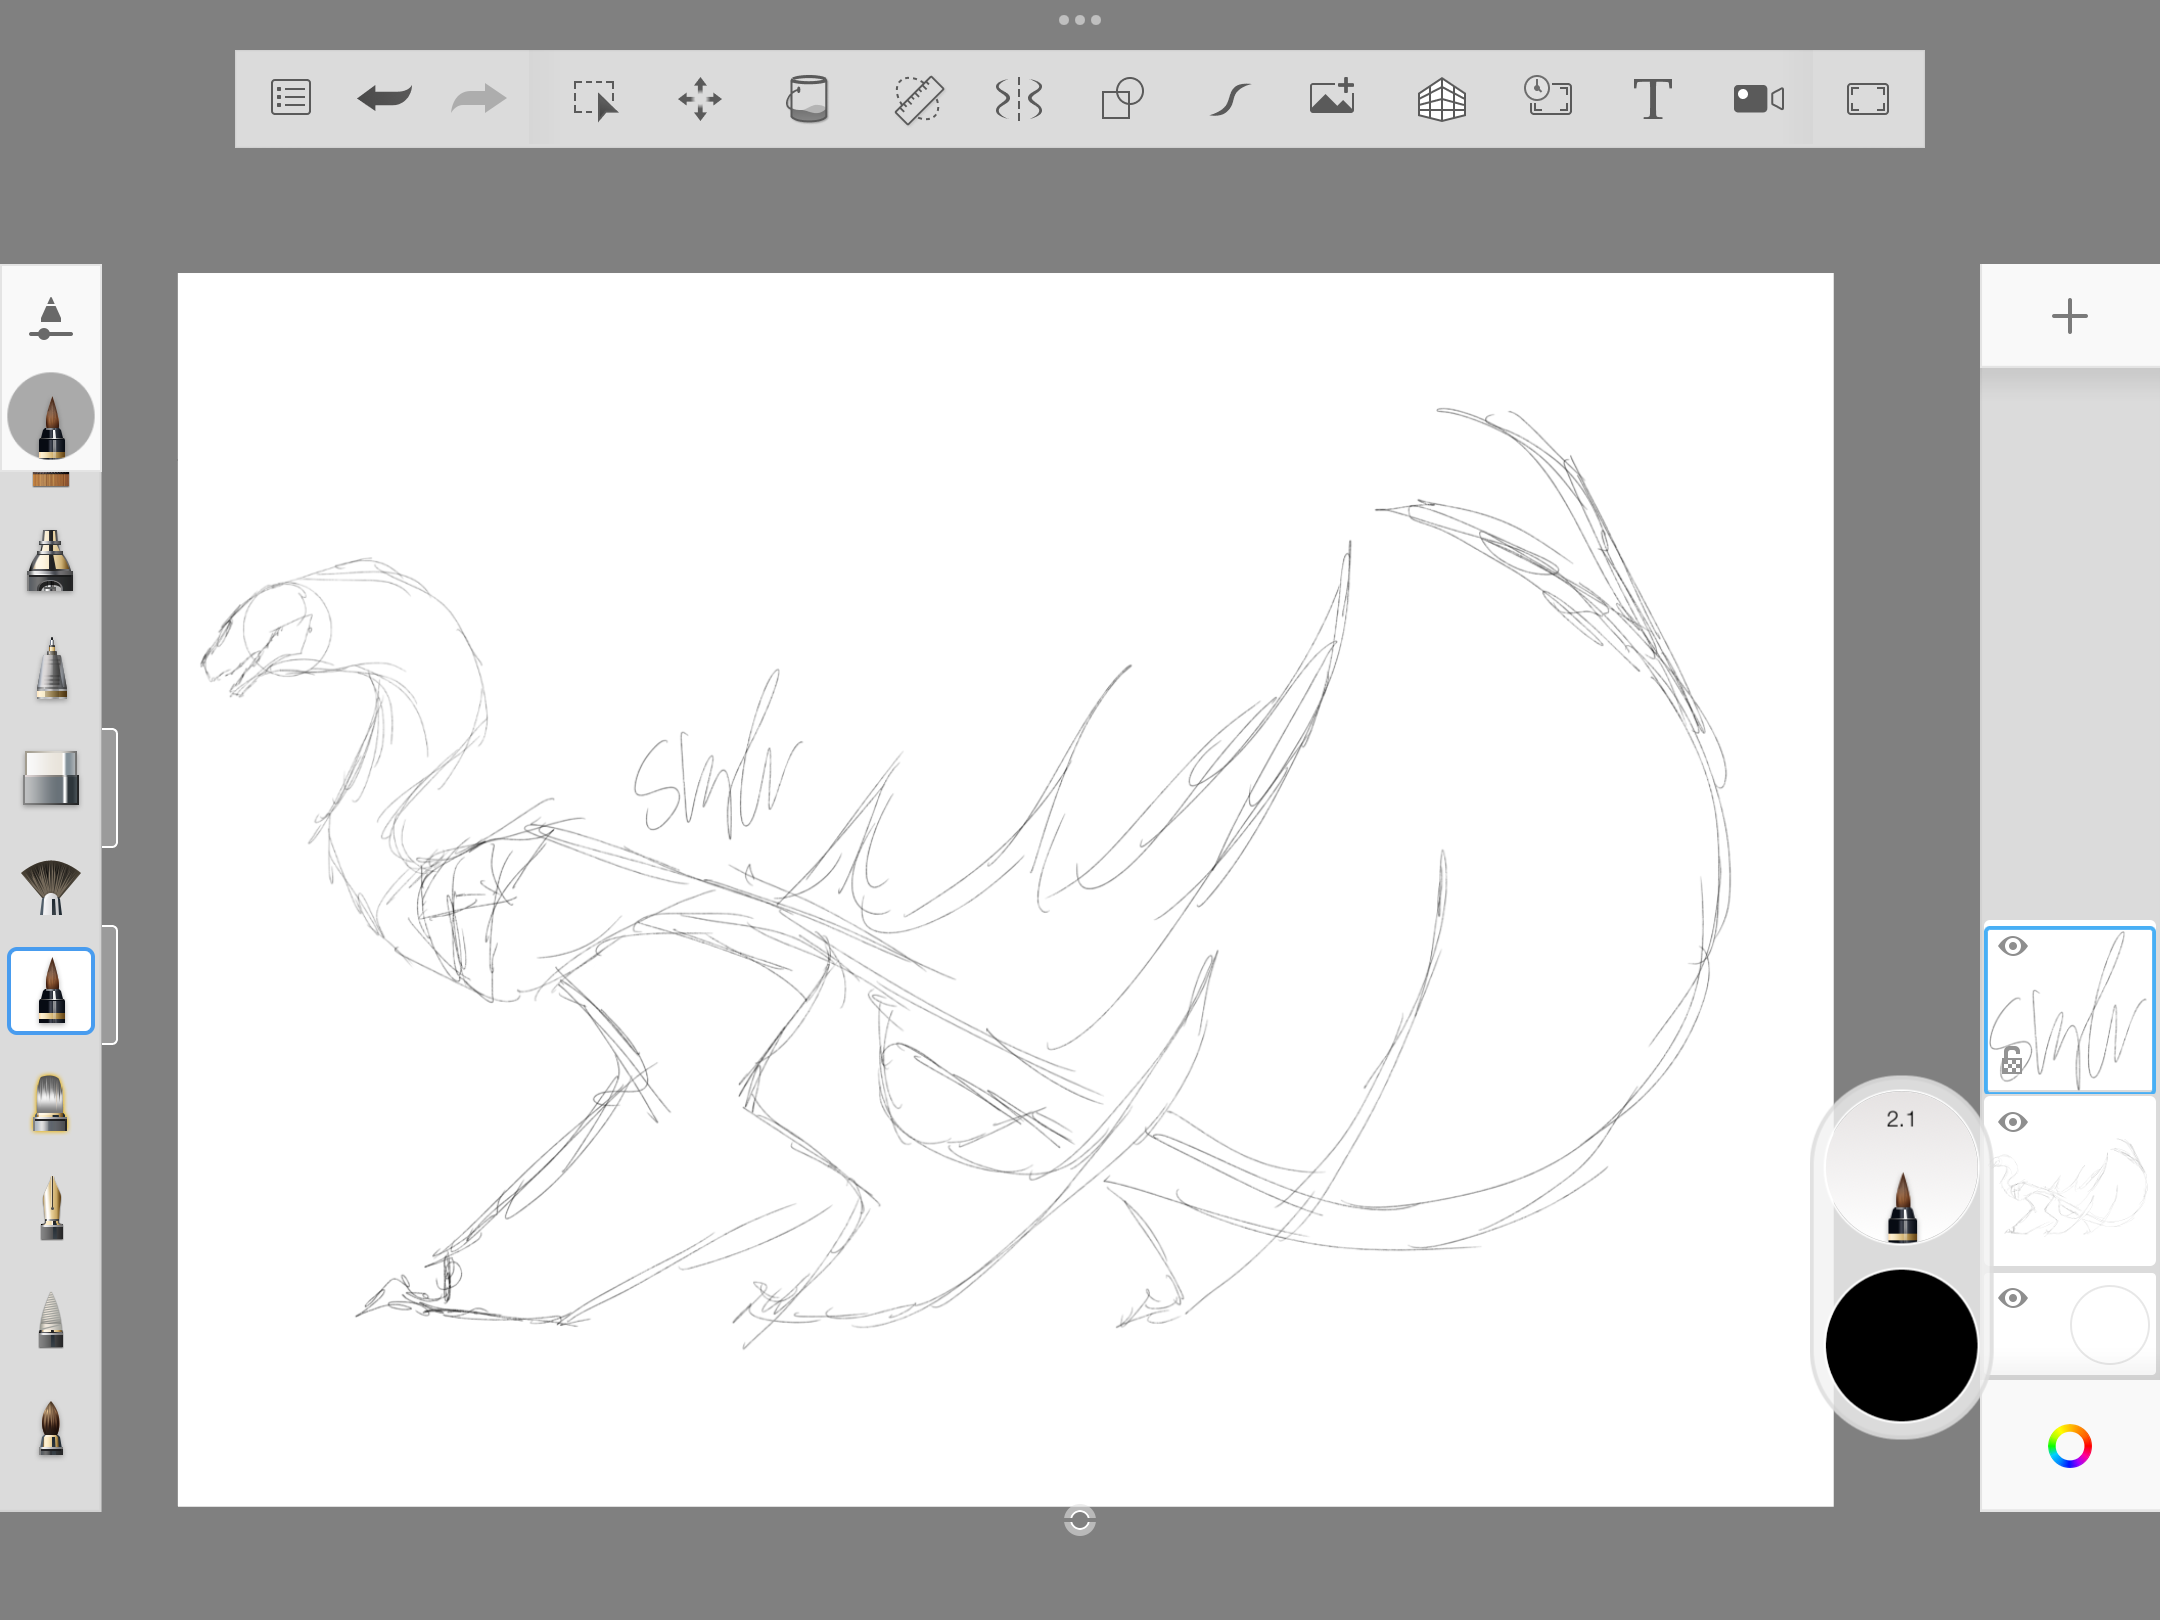Screen dimensions: 2160x1620
Task: Tap the canvas rotation reset icon
Action: point(1080,1521)
